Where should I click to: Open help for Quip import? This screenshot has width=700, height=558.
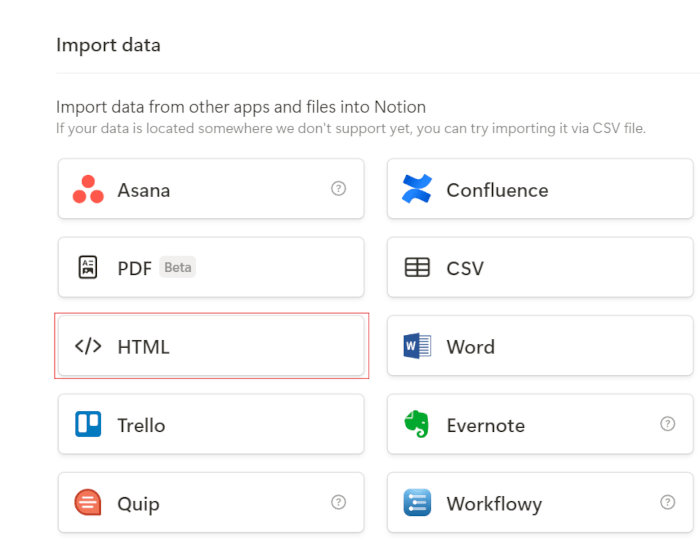338,502
